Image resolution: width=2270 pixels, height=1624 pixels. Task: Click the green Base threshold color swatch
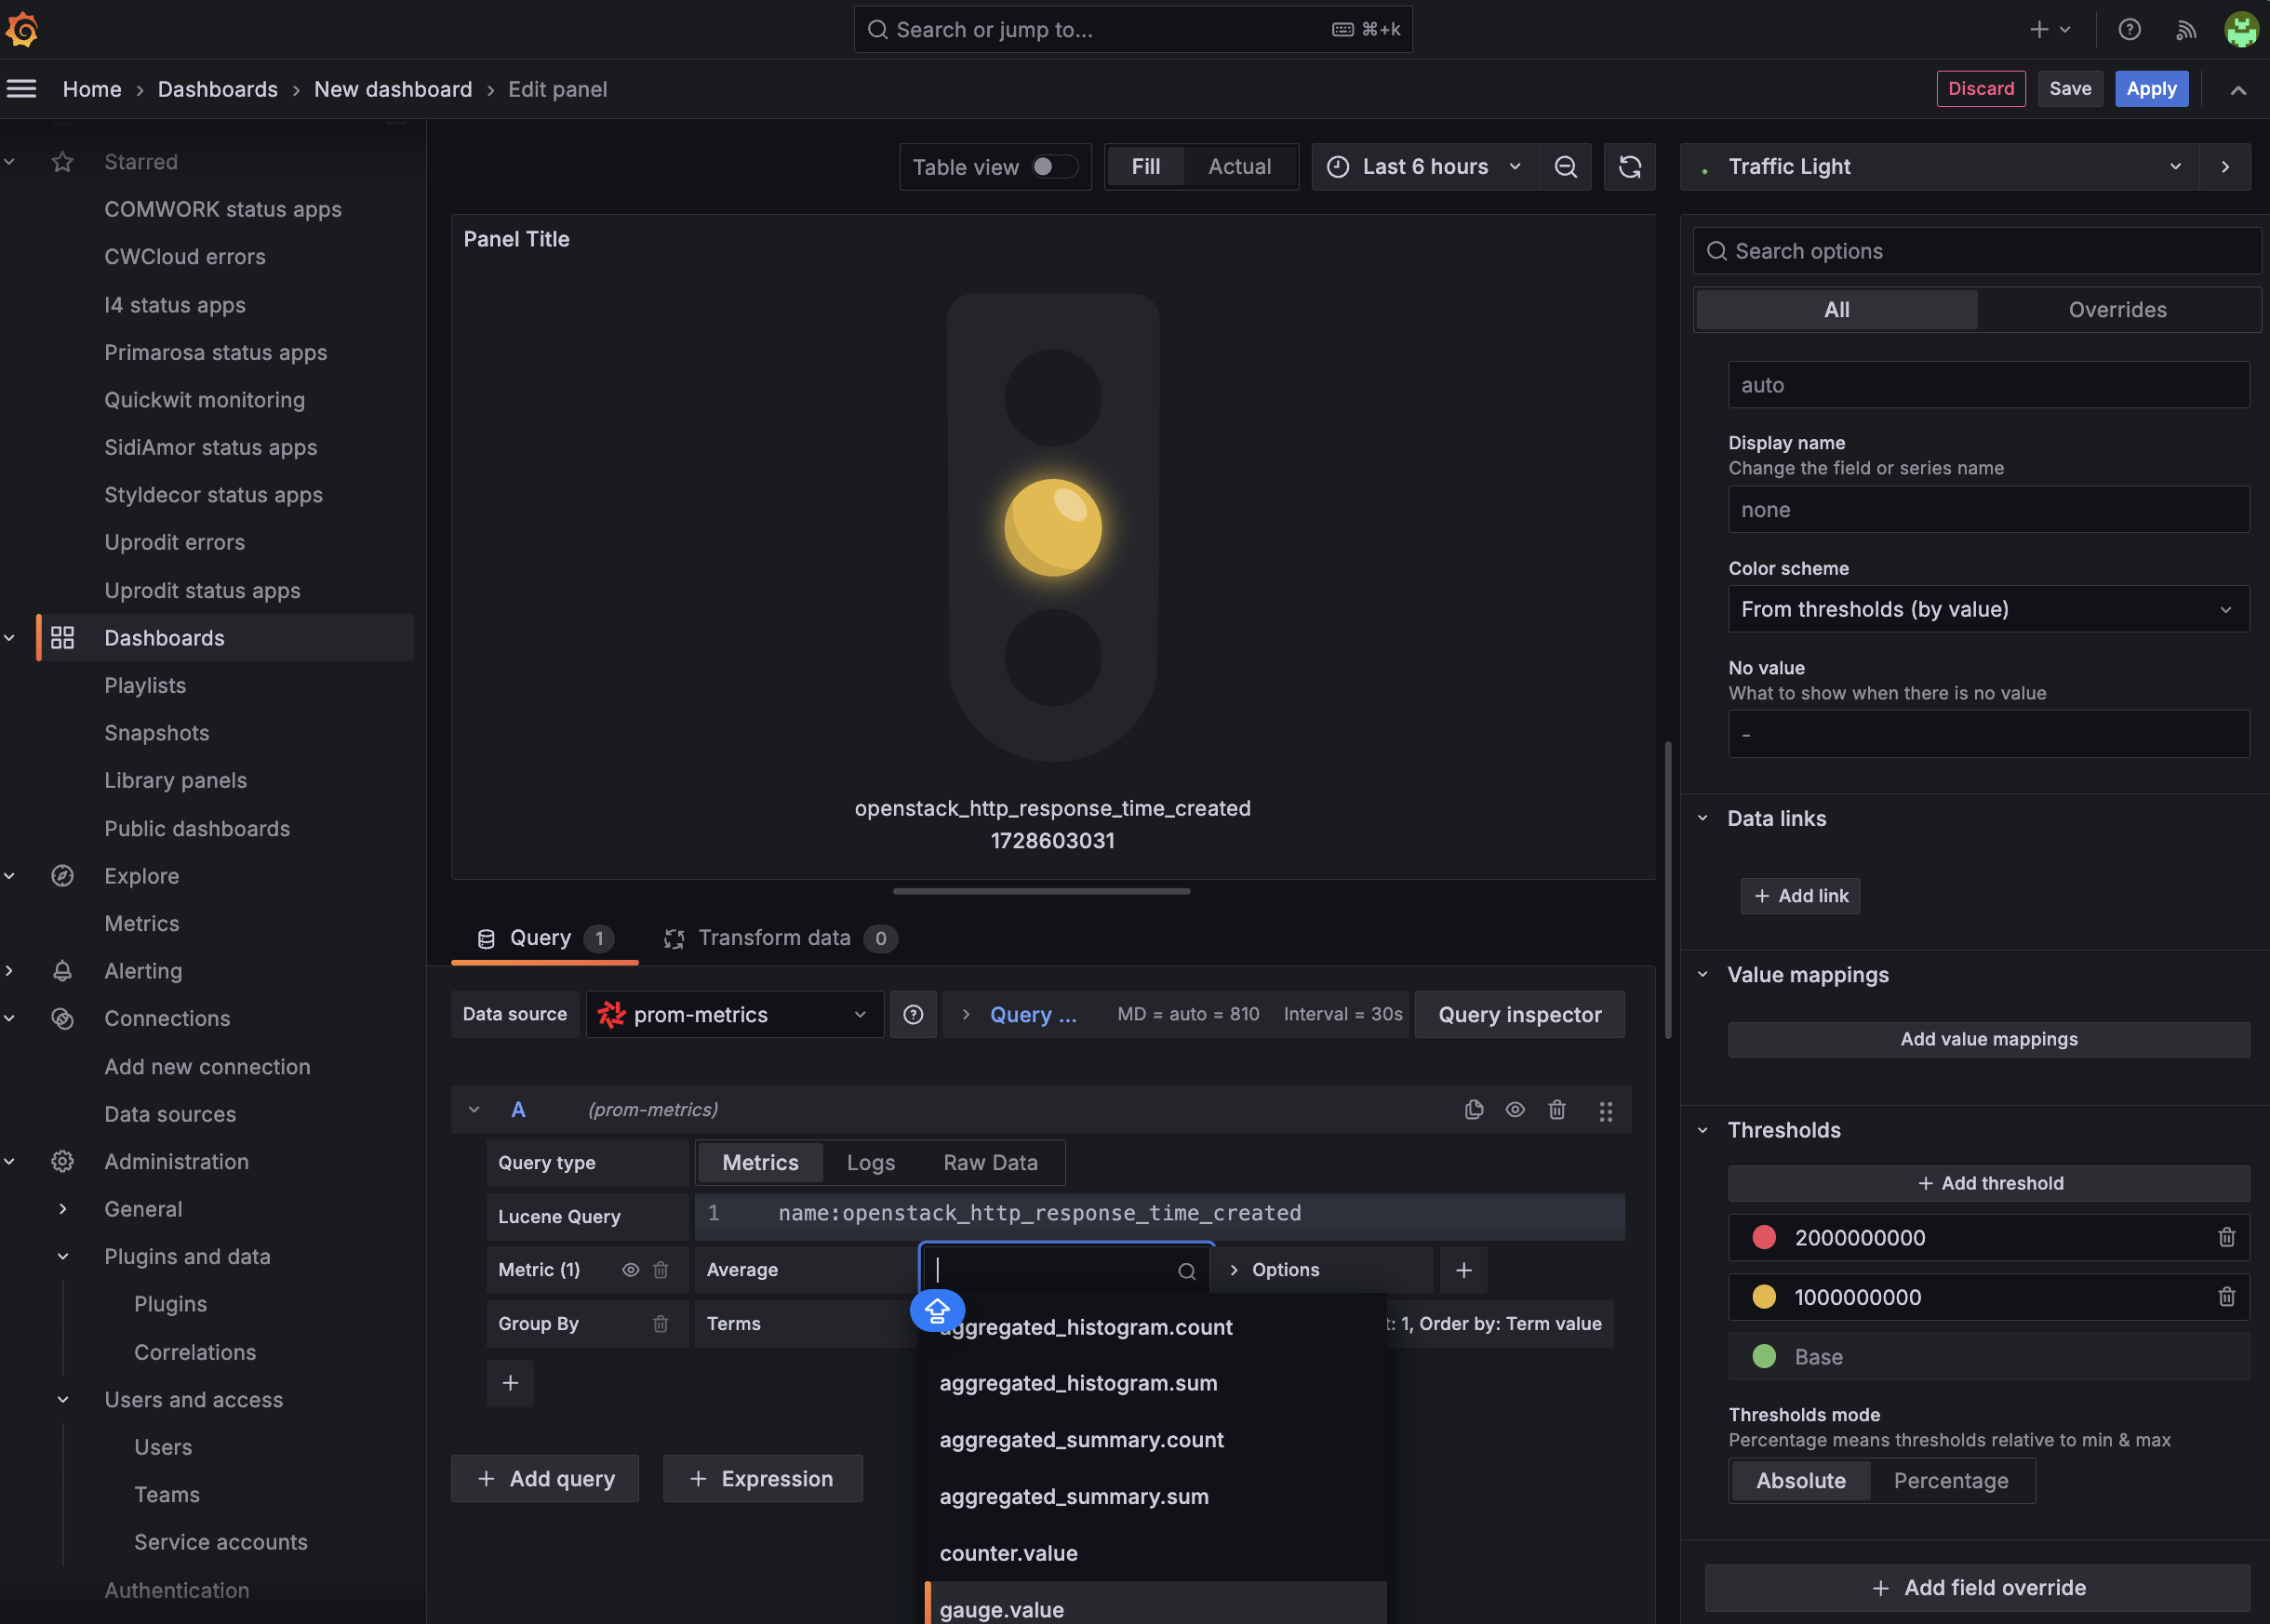(x=1764, y=1357)
